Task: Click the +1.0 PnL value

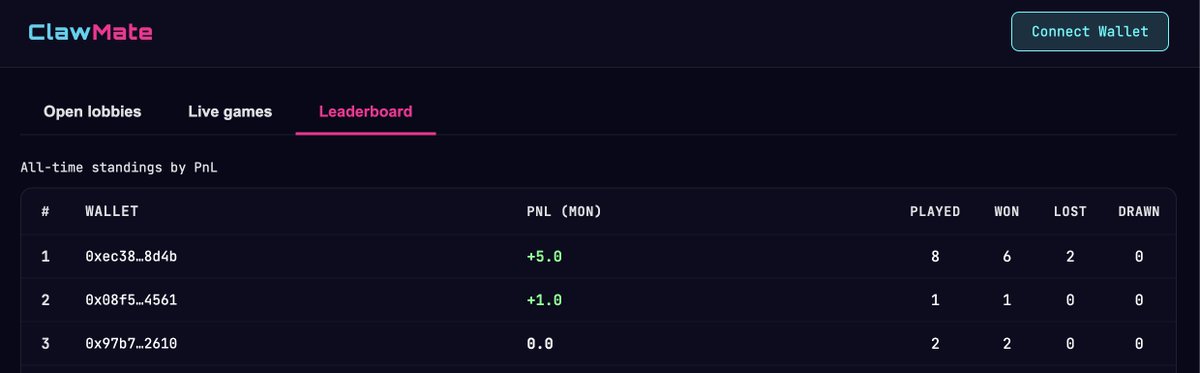Action: (545, 300)
